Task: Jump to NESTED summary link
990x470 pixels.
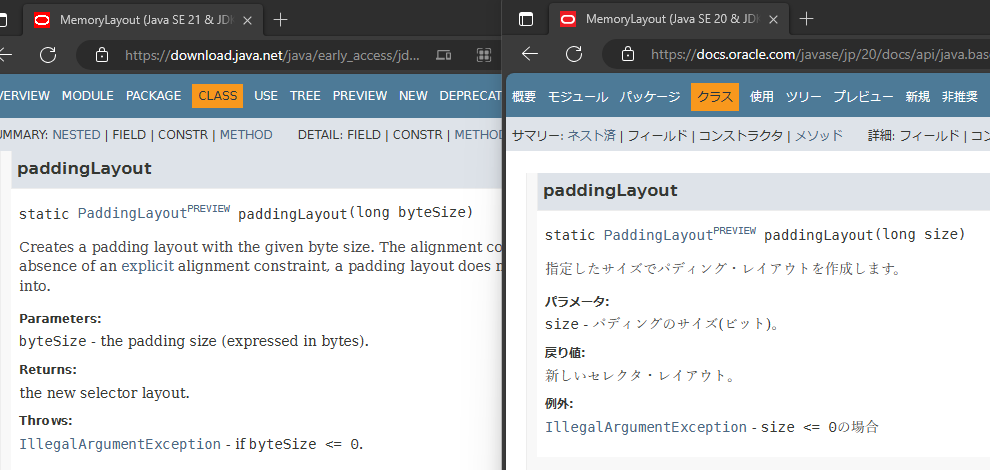Action: click(76, 135)
